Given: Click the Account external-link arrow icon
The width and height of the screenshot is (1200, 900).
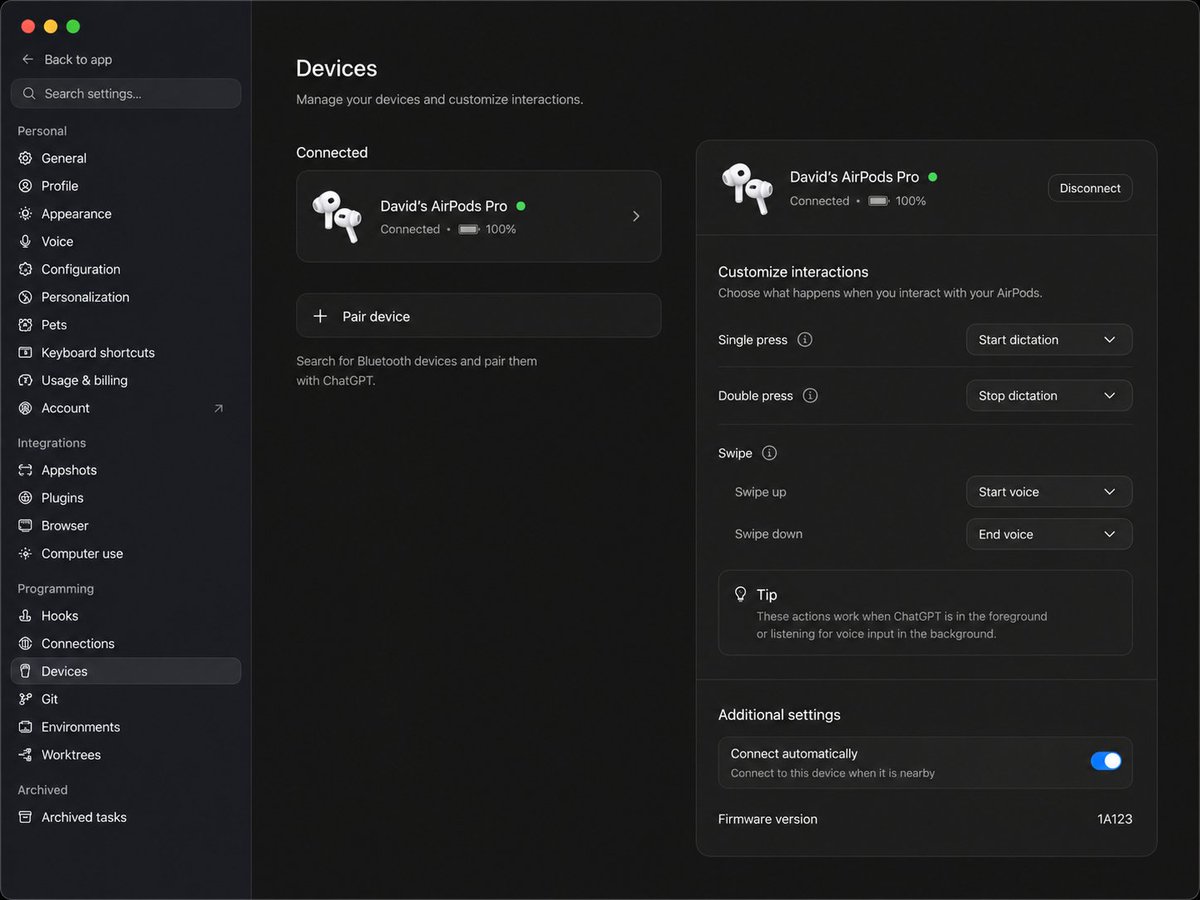Looking at the screenshot, I should pyautogui.click(x=219, y=408).
